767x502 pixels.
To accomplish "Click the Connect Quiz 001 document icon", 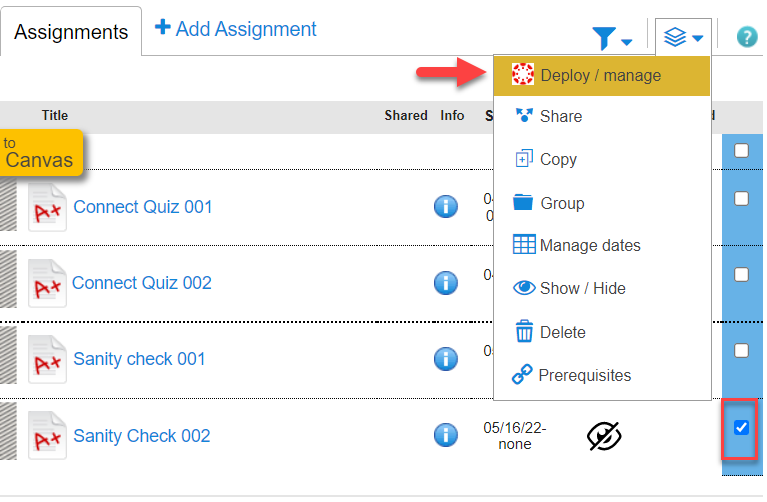I will (x=47, y=207).
